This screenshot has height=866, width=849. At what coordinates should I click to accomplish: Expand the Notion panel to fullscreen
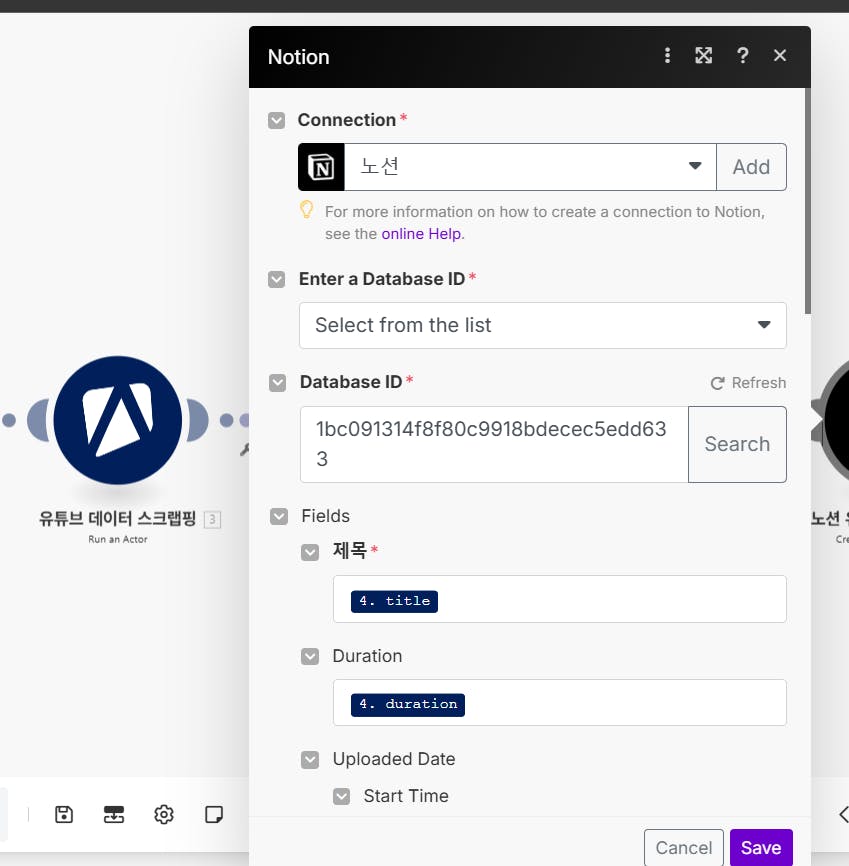pyautogui.click(x=703, y=55)
